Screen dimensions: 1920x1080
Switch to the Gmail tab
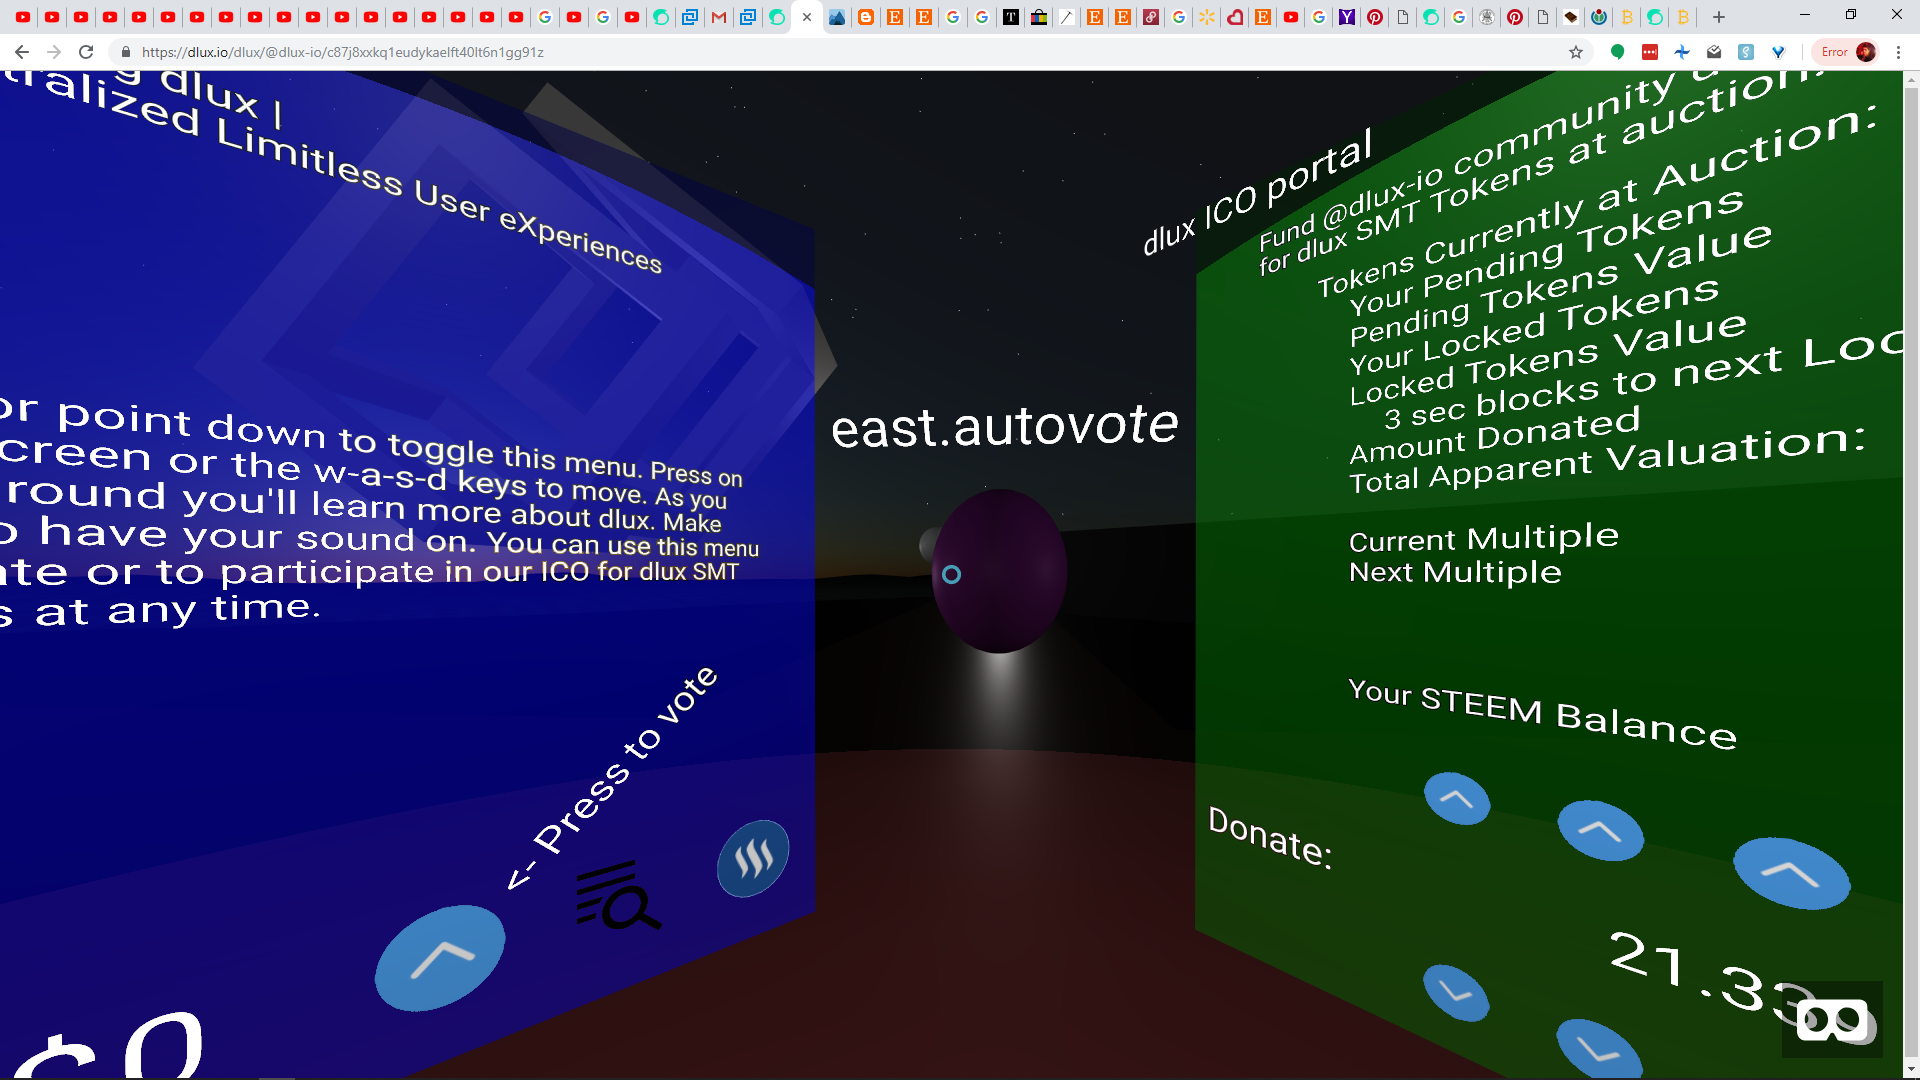[719, 17]
